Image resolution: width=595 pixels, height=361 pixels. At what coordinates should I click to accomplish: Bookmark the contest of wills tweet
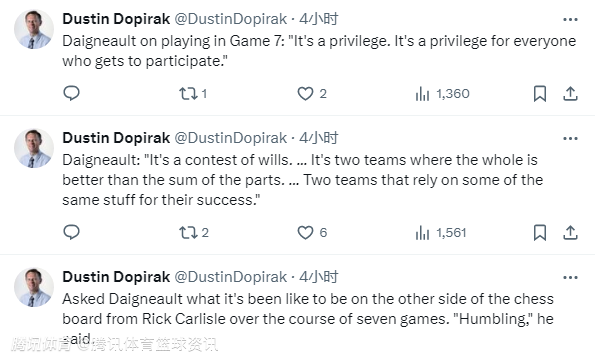click(x=540, y=232)
